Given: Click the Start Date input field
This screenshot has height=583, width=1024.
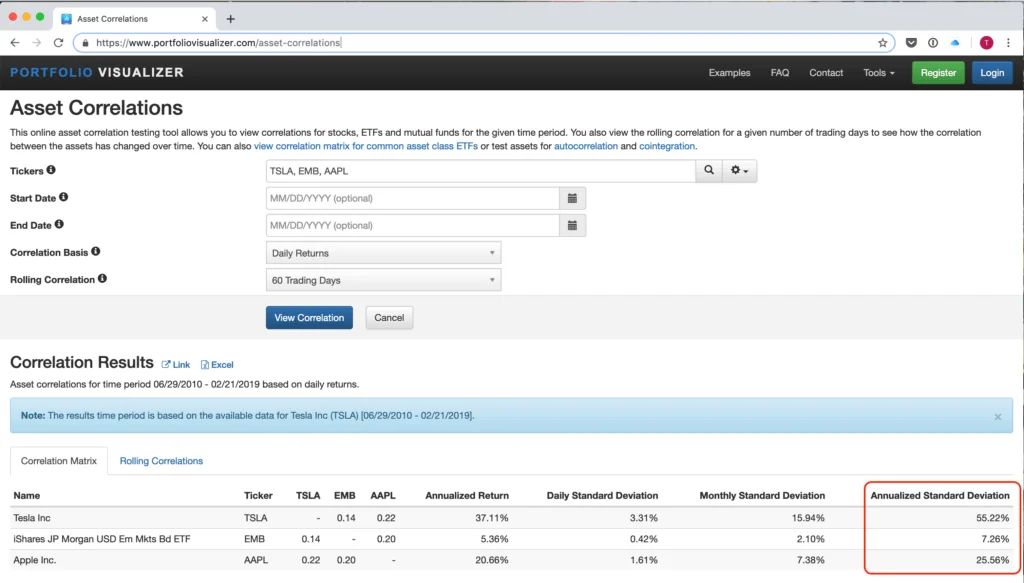Looking at the screenshot, I should click(x=413, y=198).
